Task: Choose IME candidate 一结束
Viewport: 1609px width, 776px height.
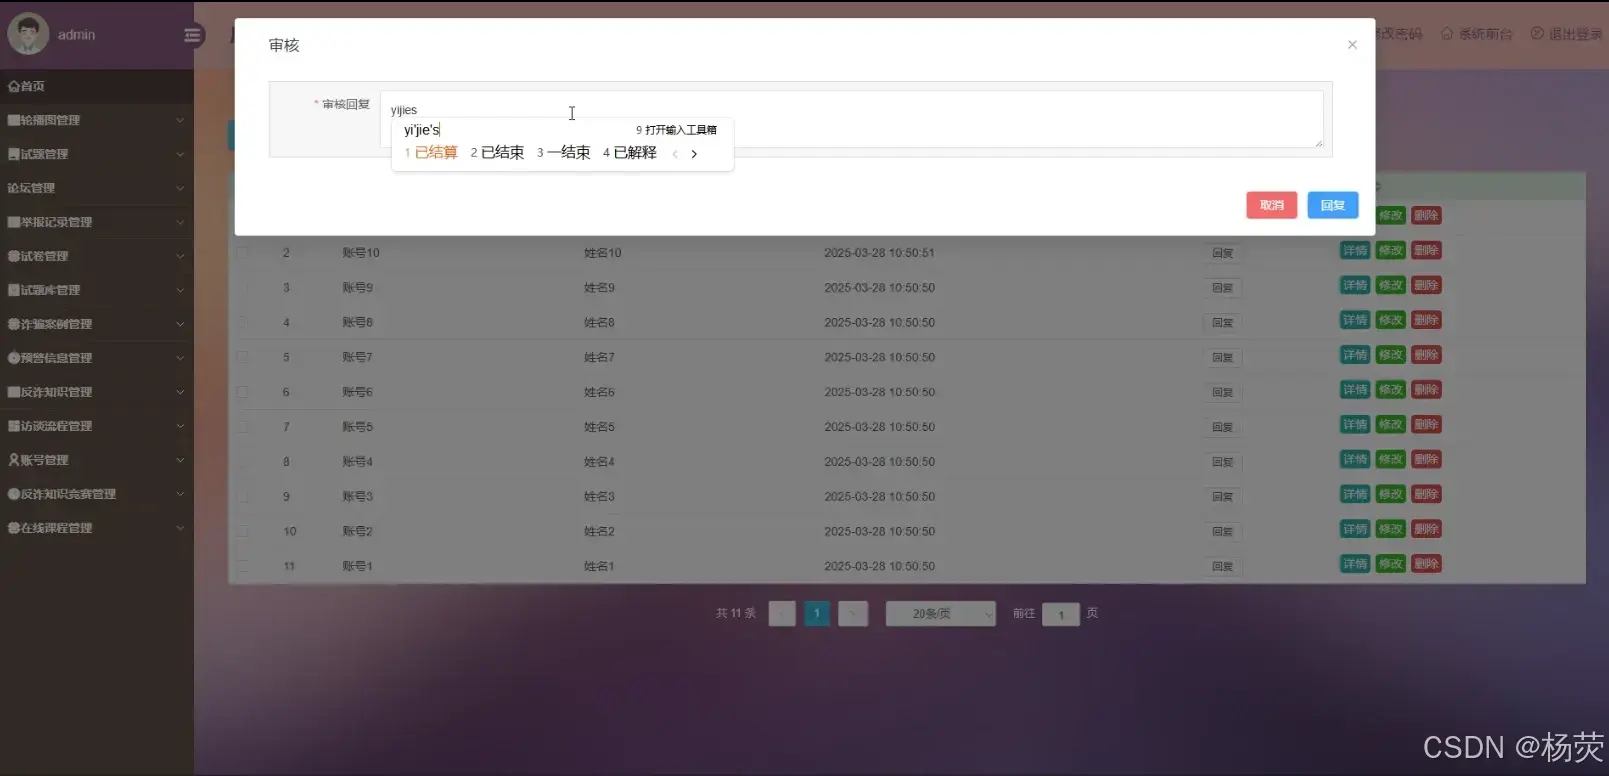Action: 563,153
